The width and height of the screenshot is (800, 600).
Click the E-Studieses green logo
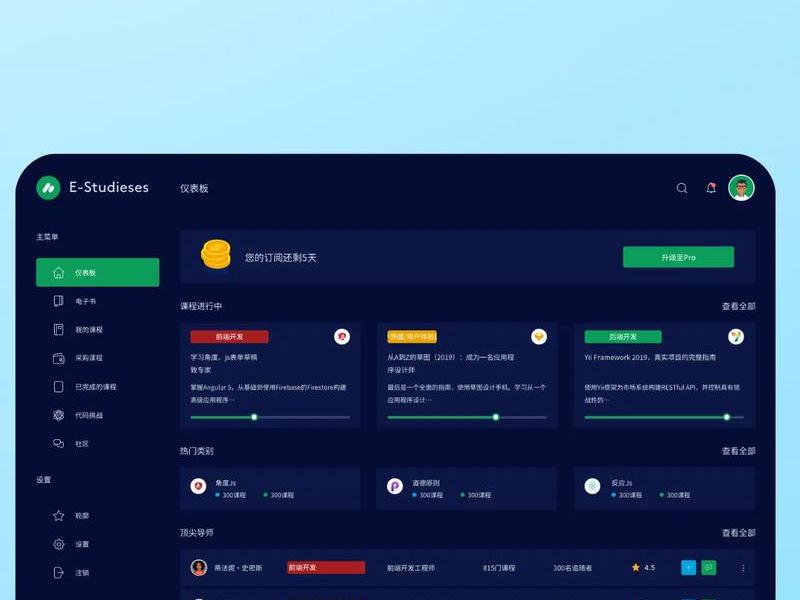(48, 188)
